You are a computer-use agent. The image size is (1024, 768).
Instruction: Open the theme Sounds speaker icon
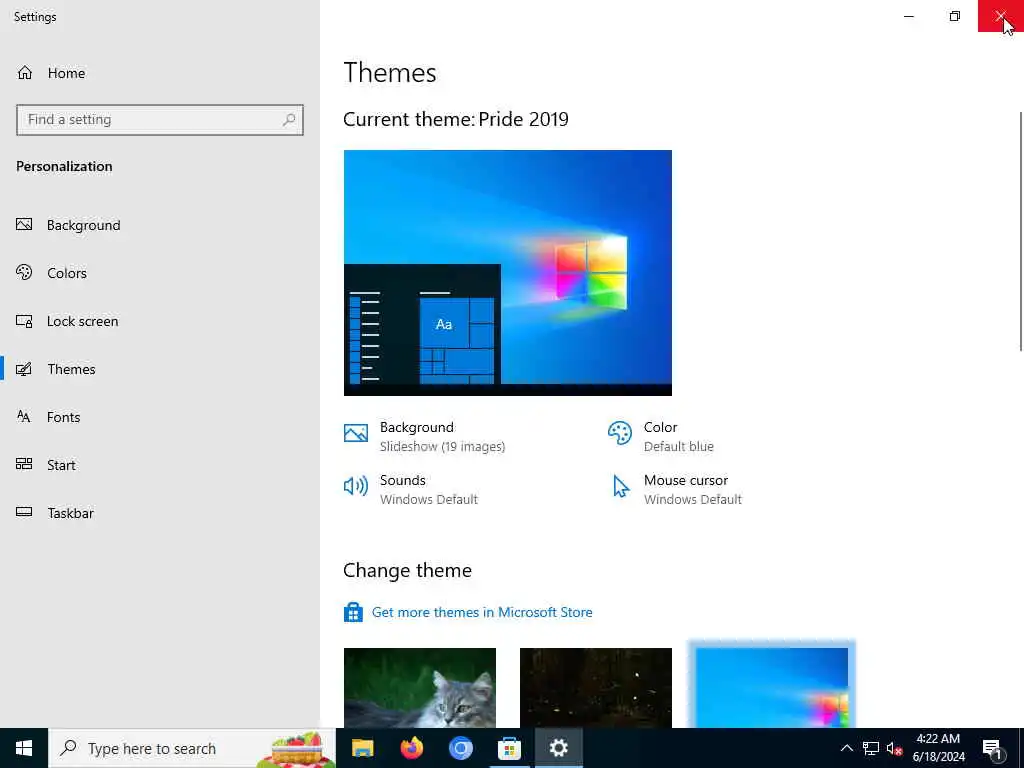click(x=356, y=486)
